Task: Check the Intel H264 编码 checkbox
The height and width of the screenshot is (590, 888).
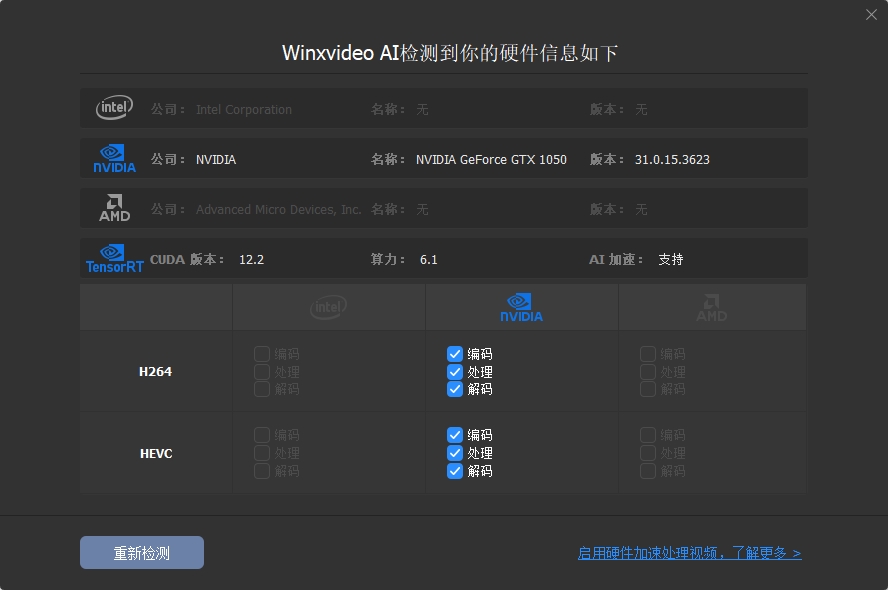Action: pos(262,354)
